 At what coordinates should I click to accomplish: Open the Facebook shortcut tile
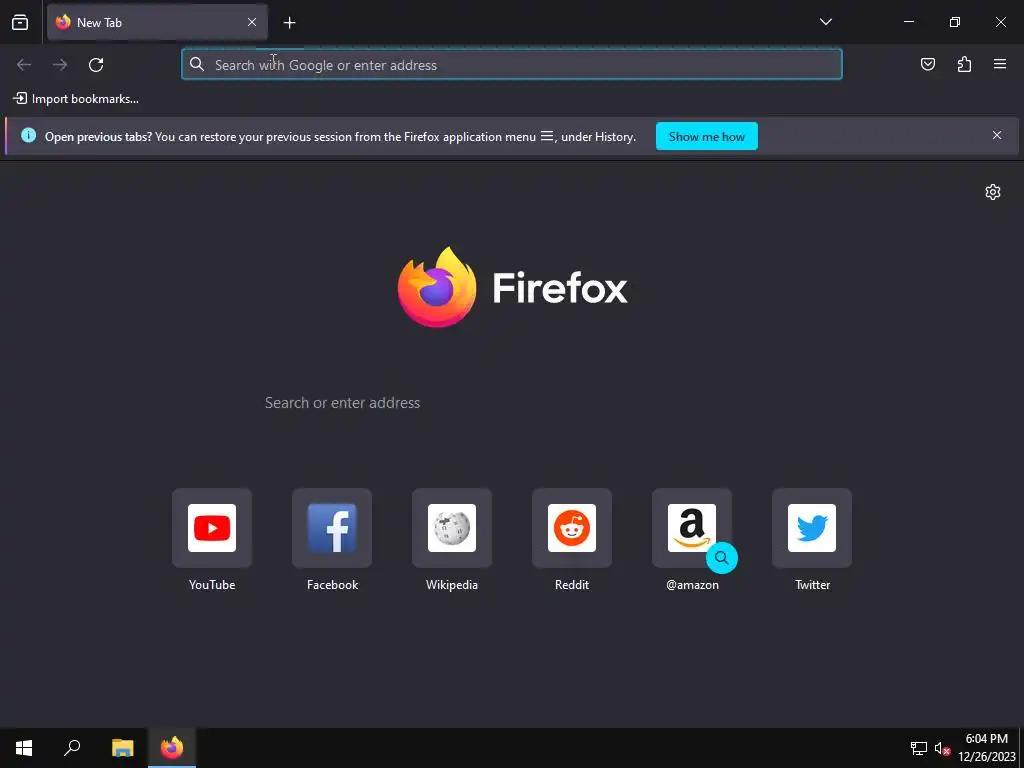pyautogui.click(x=332, y=528)
